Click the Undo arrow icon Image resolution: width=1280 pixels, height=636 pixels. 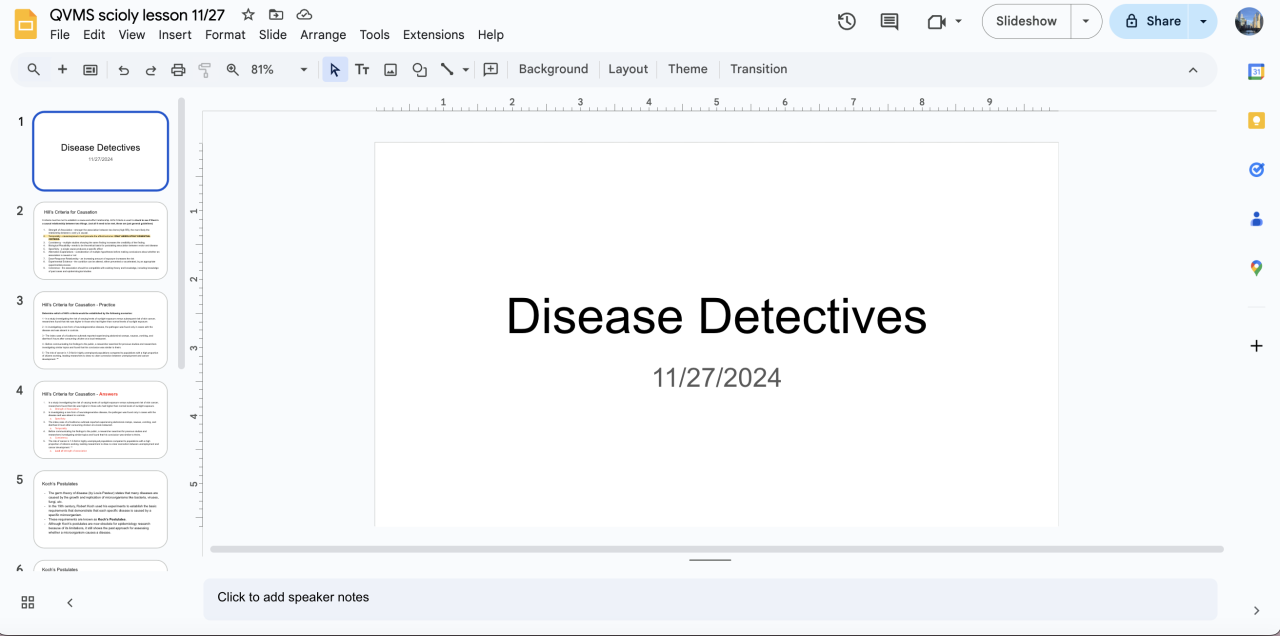coord(123,70)
